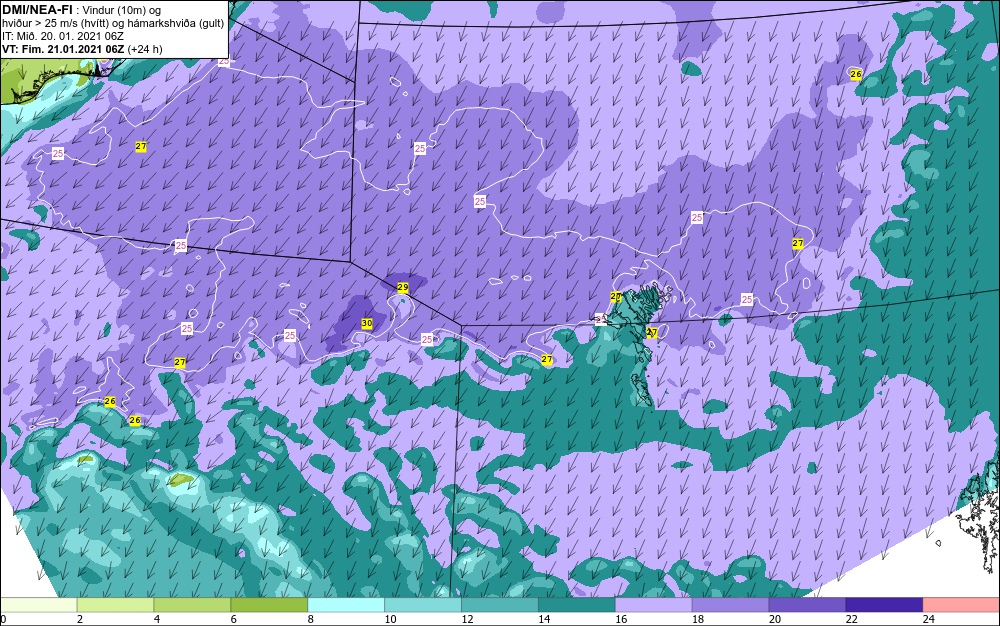Click the light green 2–4 m/s legend swatch

click(x=115, y=605)
